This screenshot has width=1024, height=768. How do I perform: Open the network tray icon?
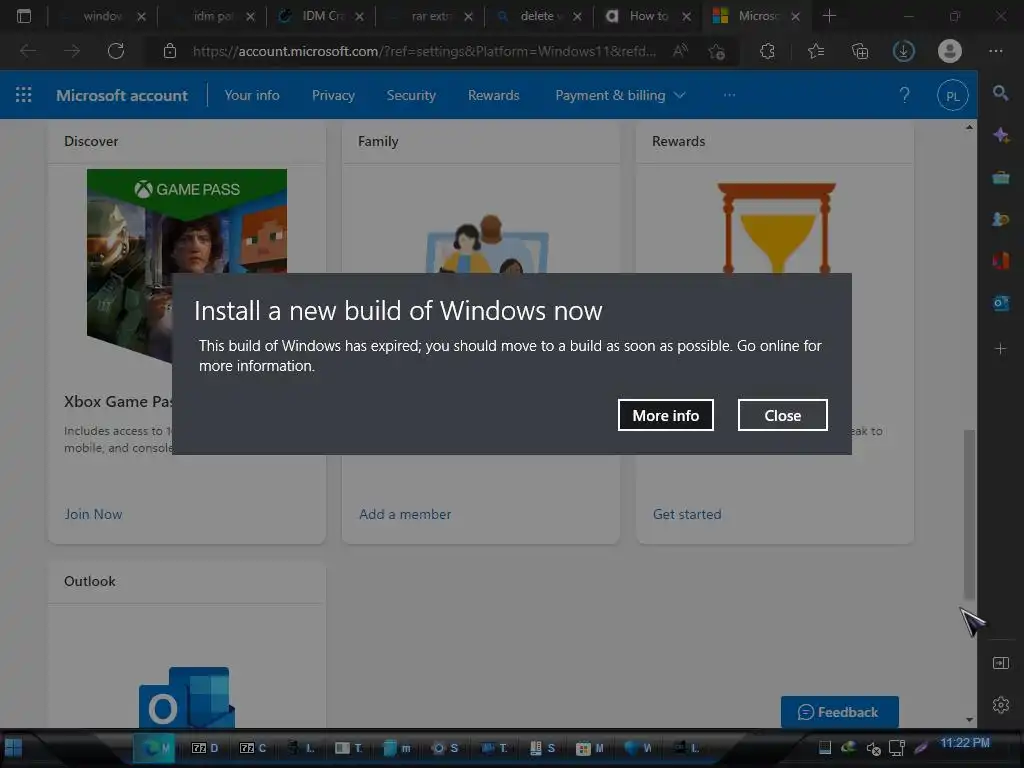tap(897, 748)
